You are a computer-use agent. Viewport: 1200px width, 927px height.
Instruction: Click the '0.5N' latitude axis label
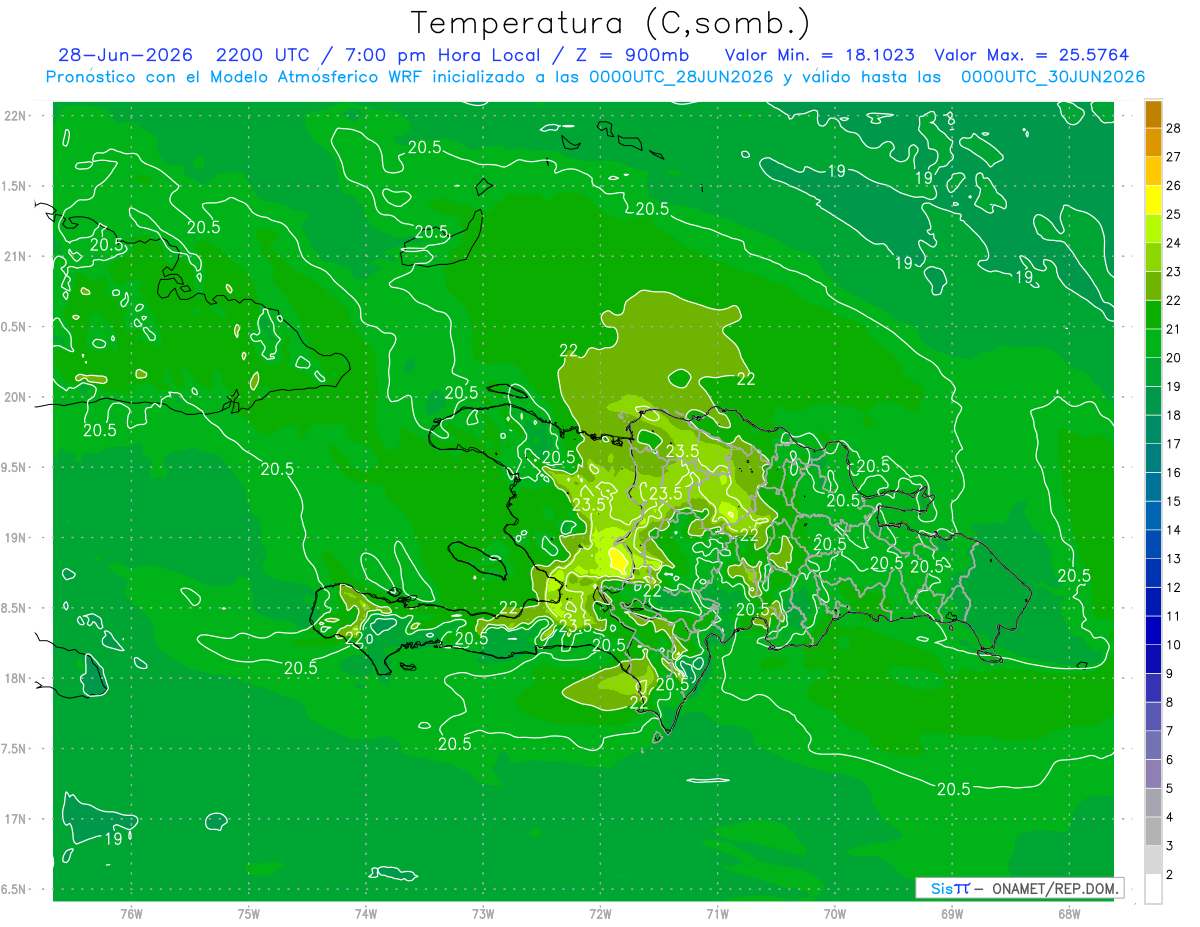pyautogui.click(x=15, y=327)
